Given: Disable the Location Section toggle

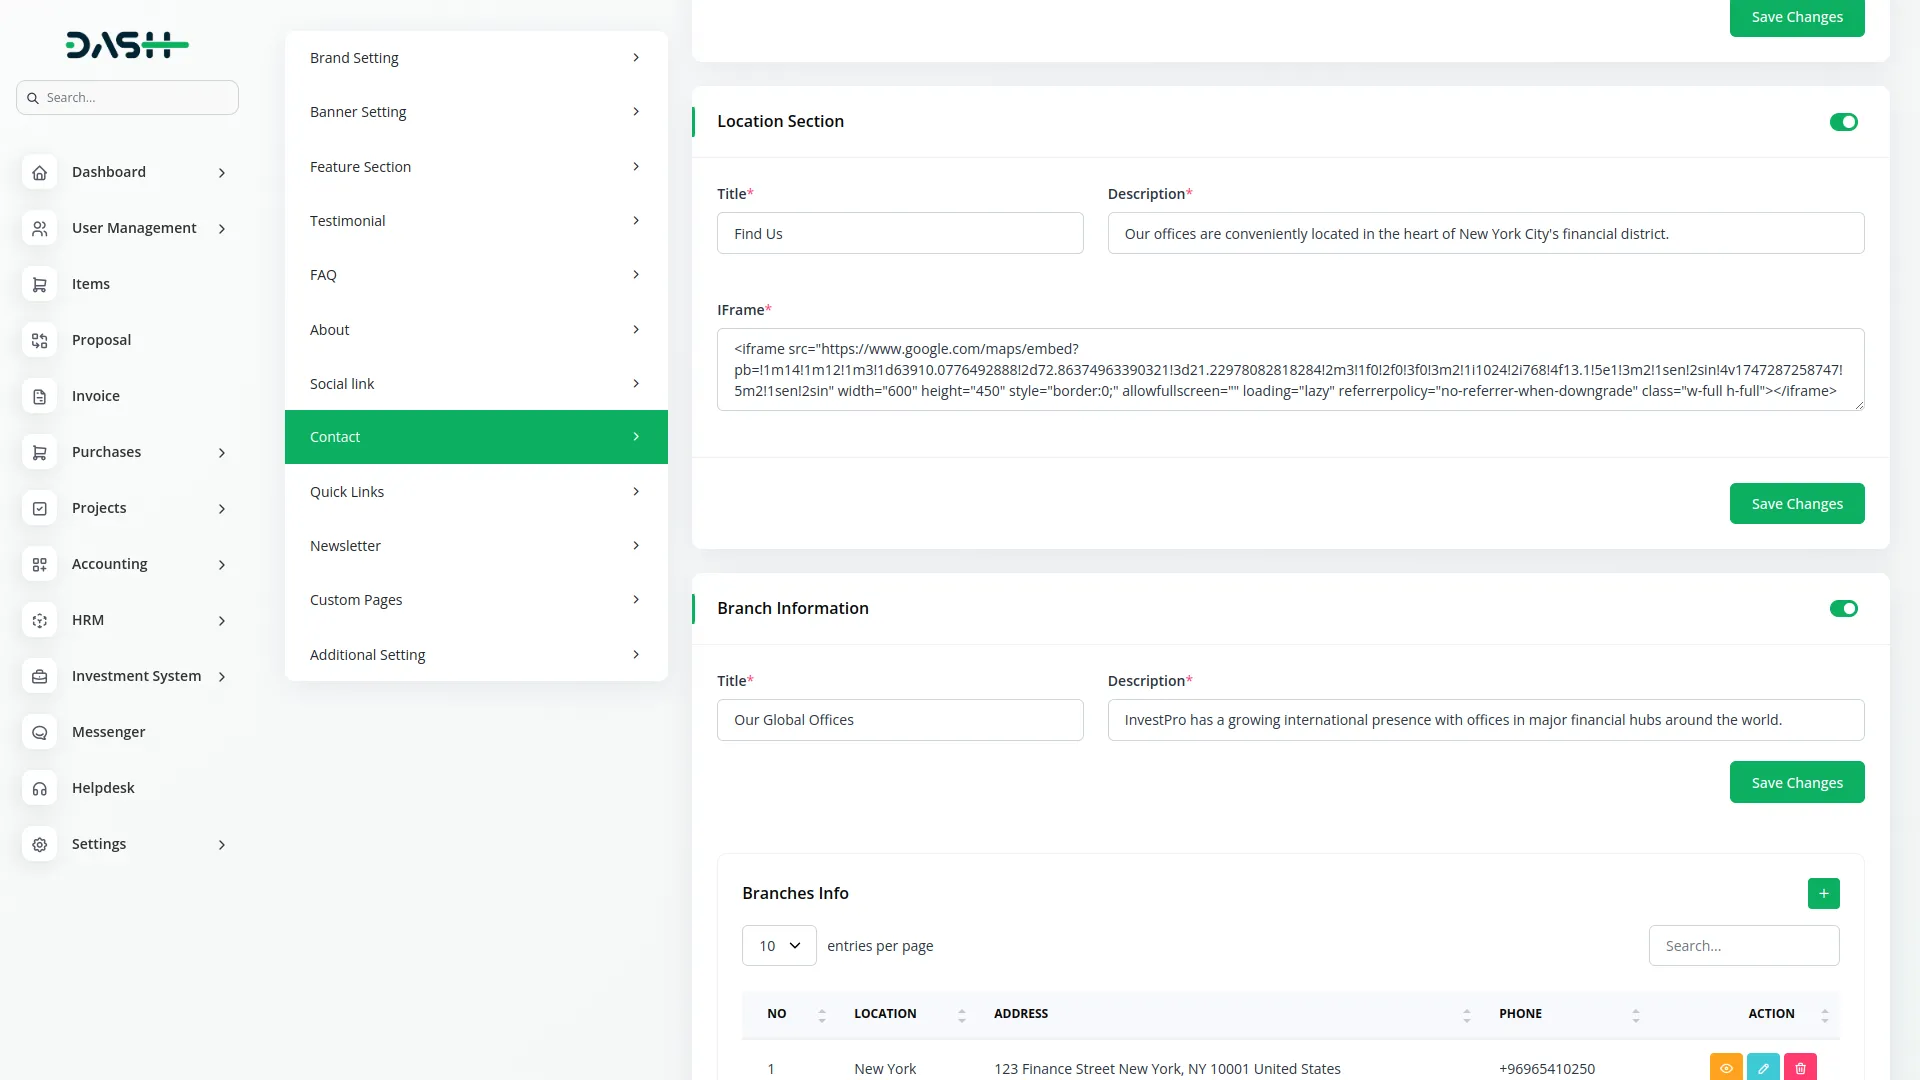Looking at the screenshot, I should 1843,122.
